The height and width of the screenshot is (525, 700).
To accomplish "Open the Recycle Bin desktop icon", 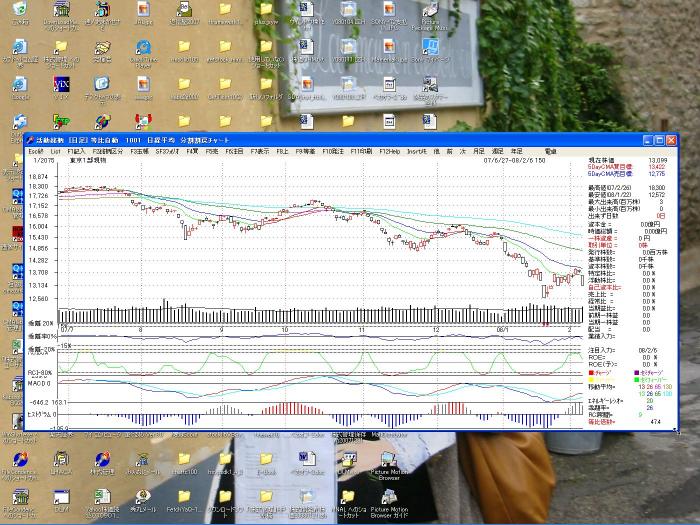I will coord(21,10).
